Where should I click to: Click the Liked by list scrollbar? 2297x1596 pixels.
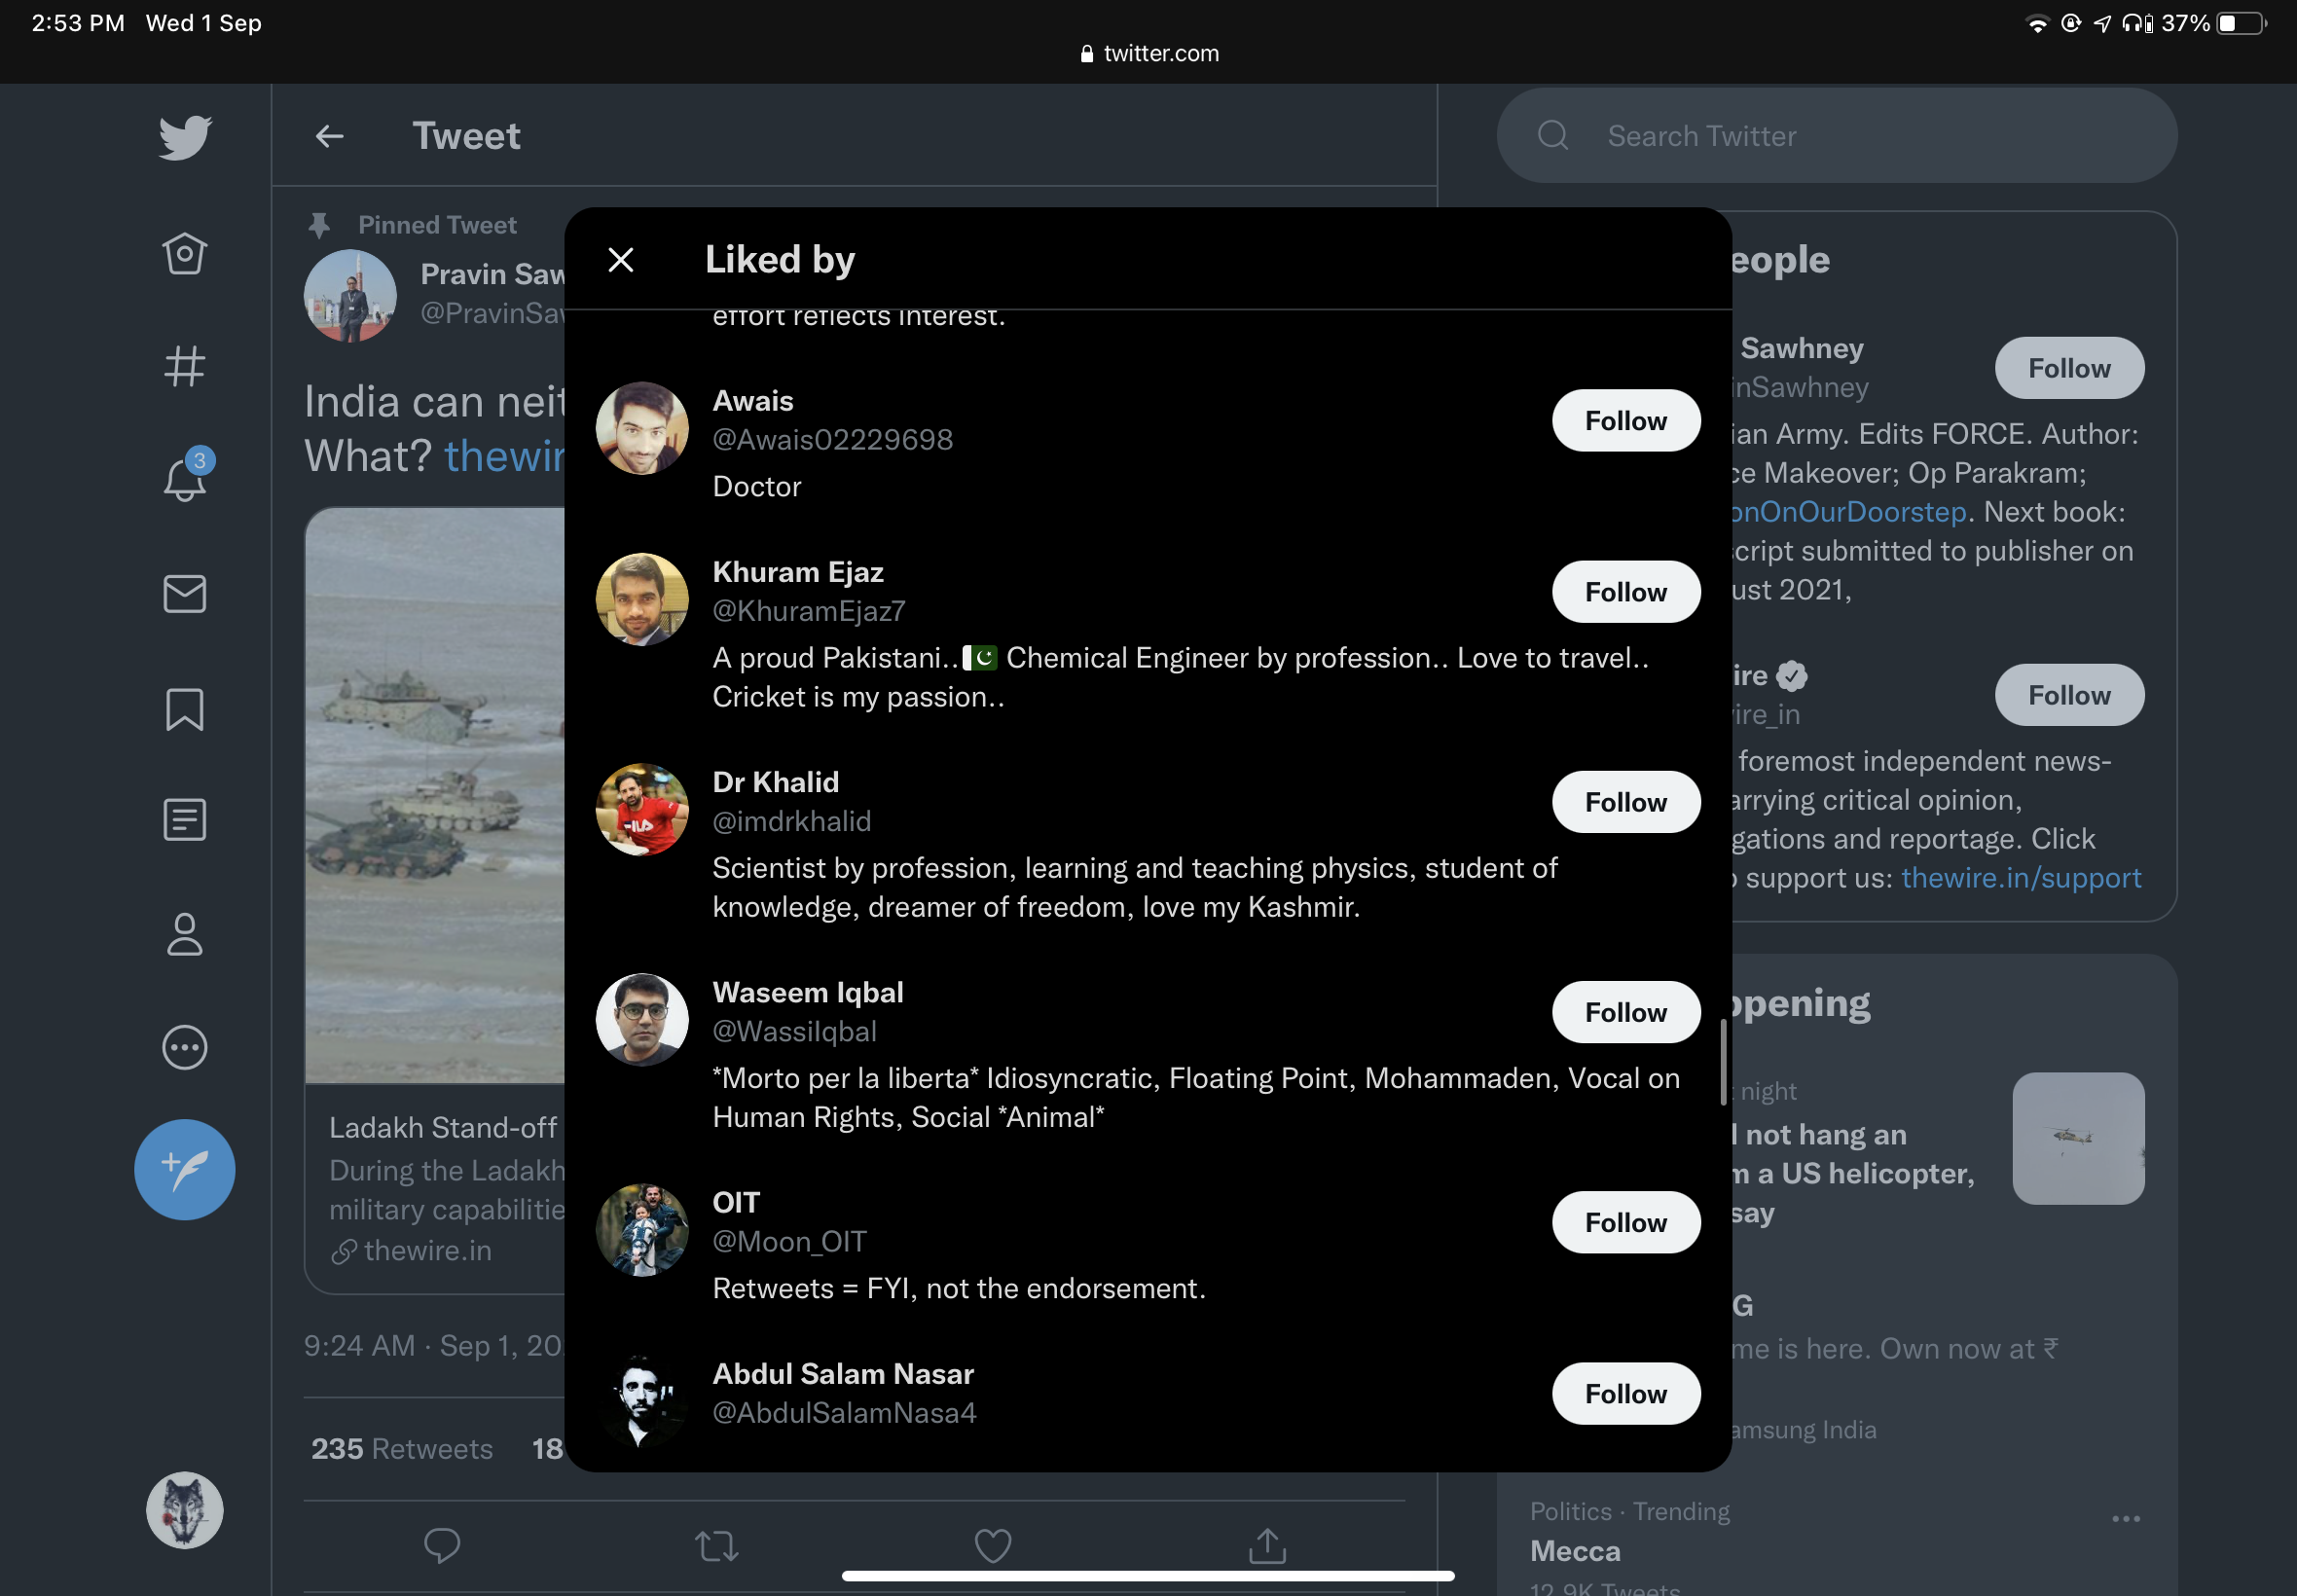coord(1723,1062)
